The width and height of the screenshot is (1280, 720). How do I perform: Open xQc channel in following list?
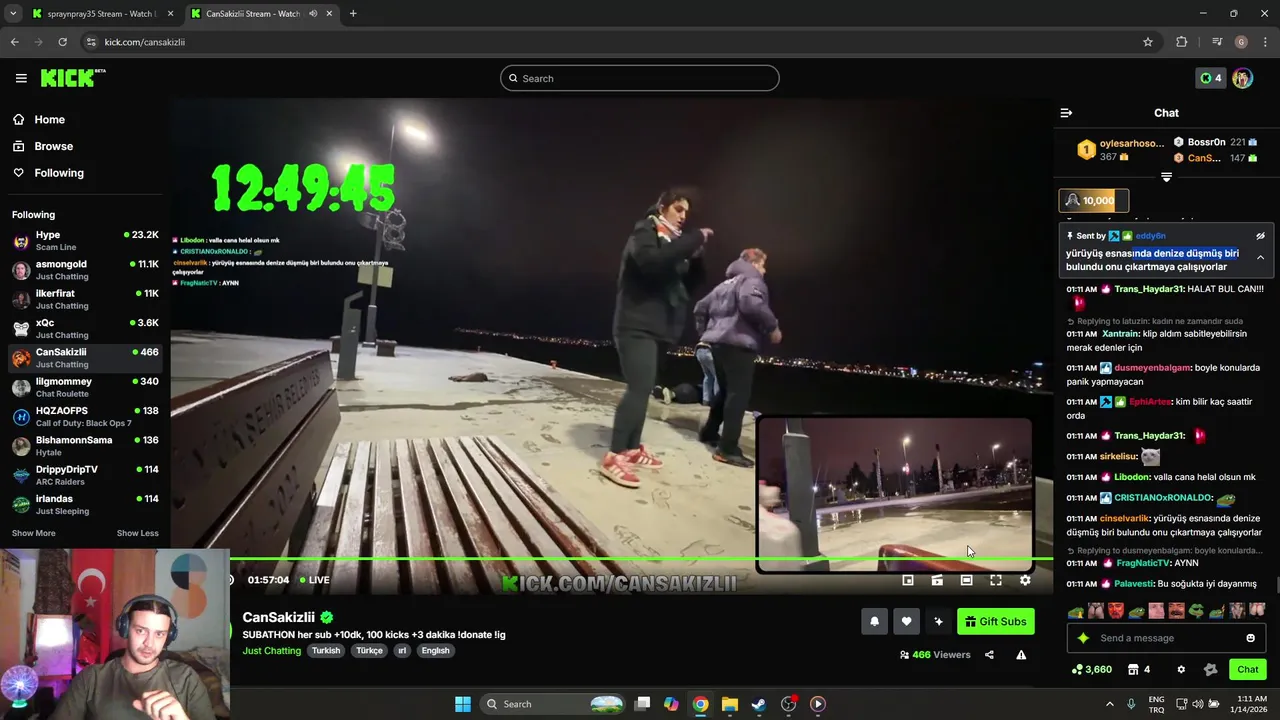(85, 329)
